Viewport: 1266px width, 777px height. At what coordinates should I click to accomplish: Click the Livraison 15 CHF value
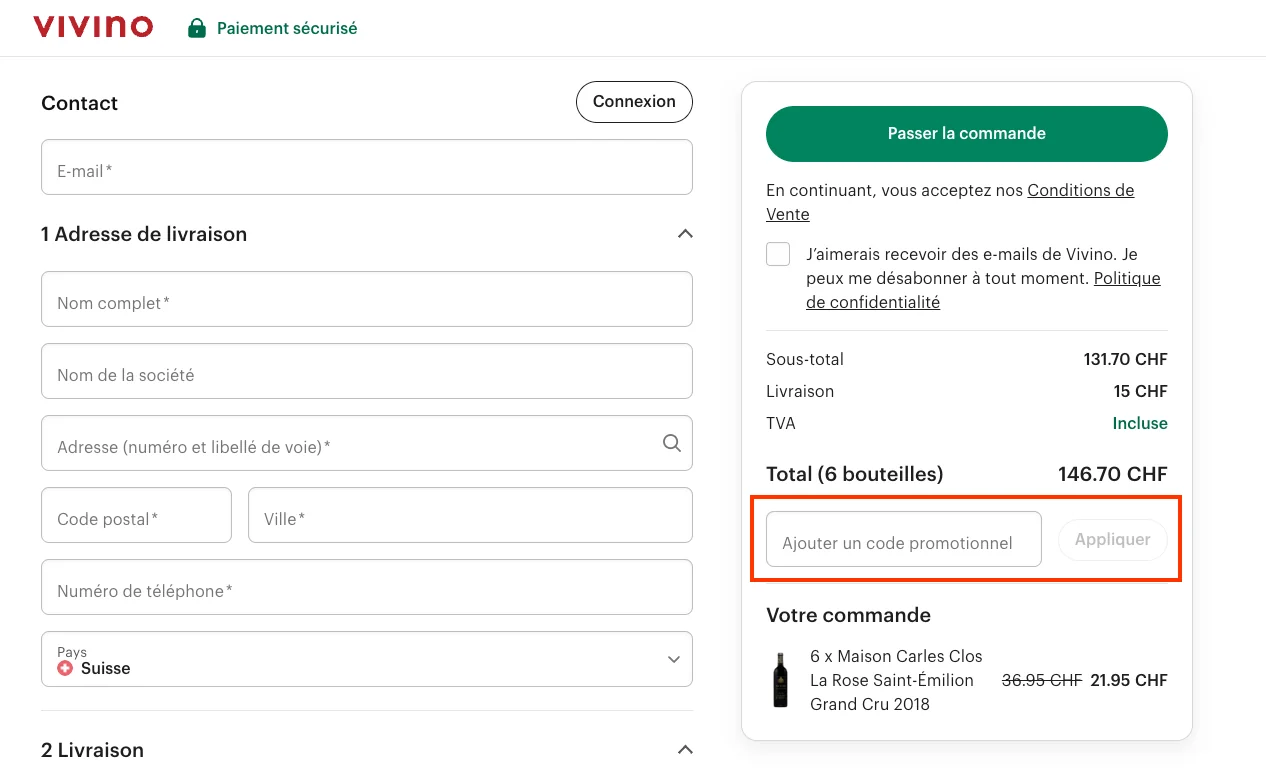click(x=1141, y=391)
